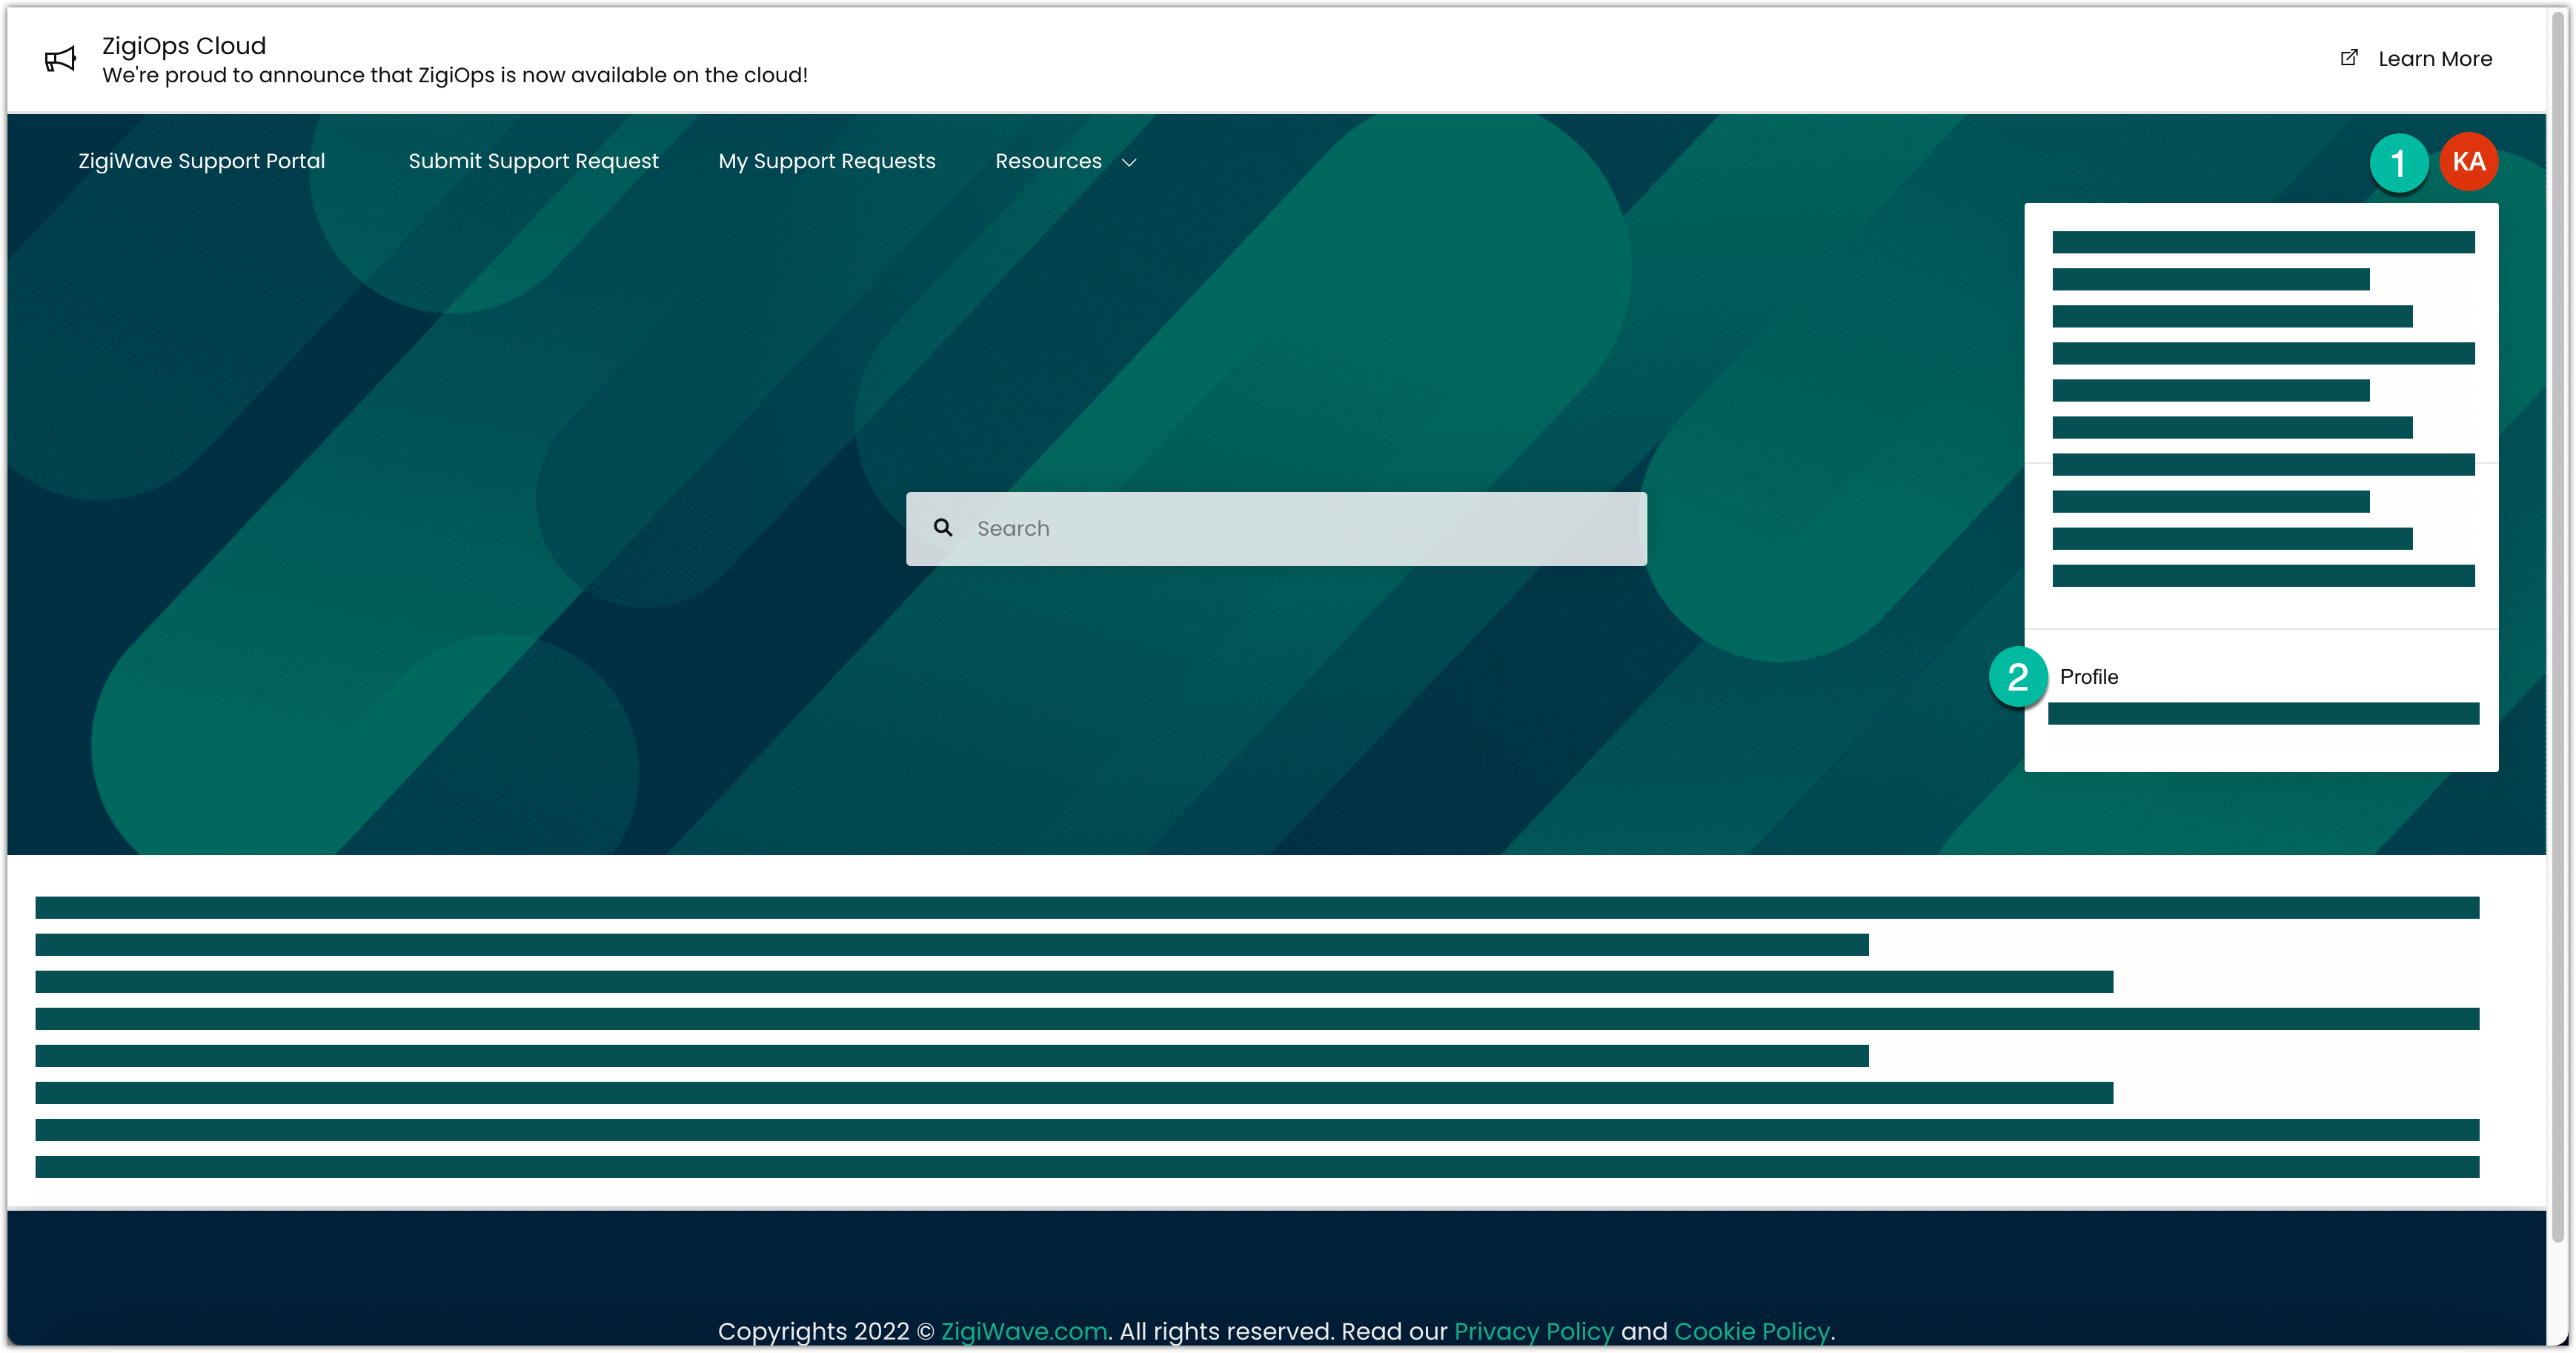The height and width of the screenshot is (1353, 2576).
Task: Open the KA user avatar menu
Action: point(2468,162)
